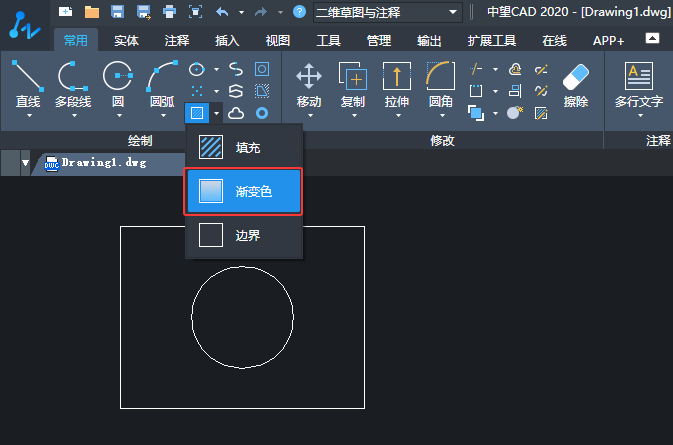Screen dimensions: 673x445
Task: Click the plot preview icon beside Print
Action: point(196,12)
